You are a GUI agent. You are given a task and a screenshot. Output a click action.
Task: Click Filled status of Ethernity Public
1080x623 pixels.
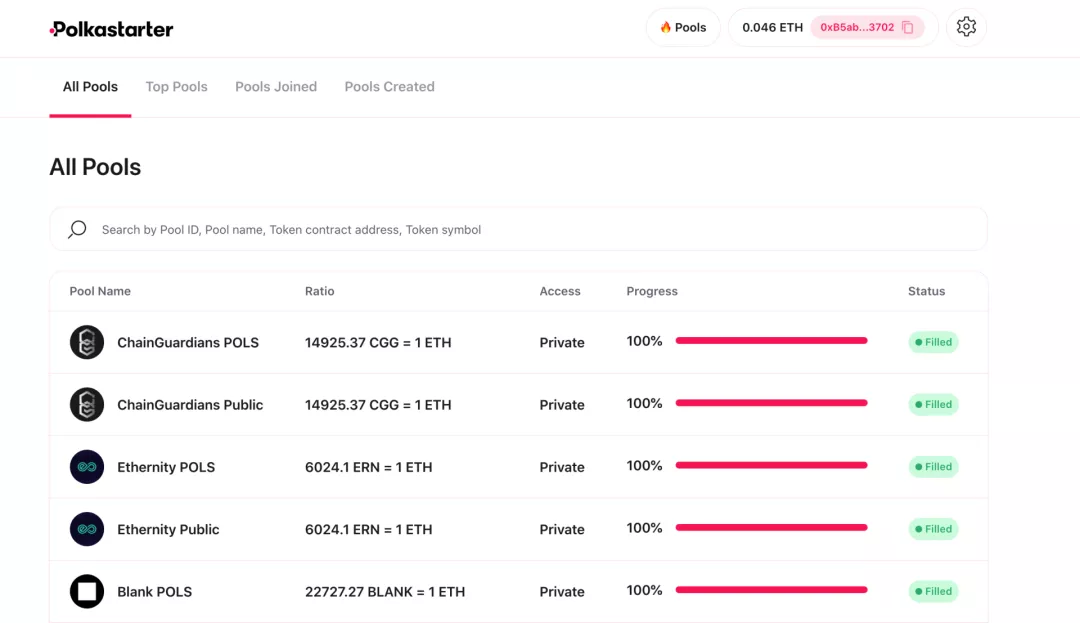click(933, 529)
